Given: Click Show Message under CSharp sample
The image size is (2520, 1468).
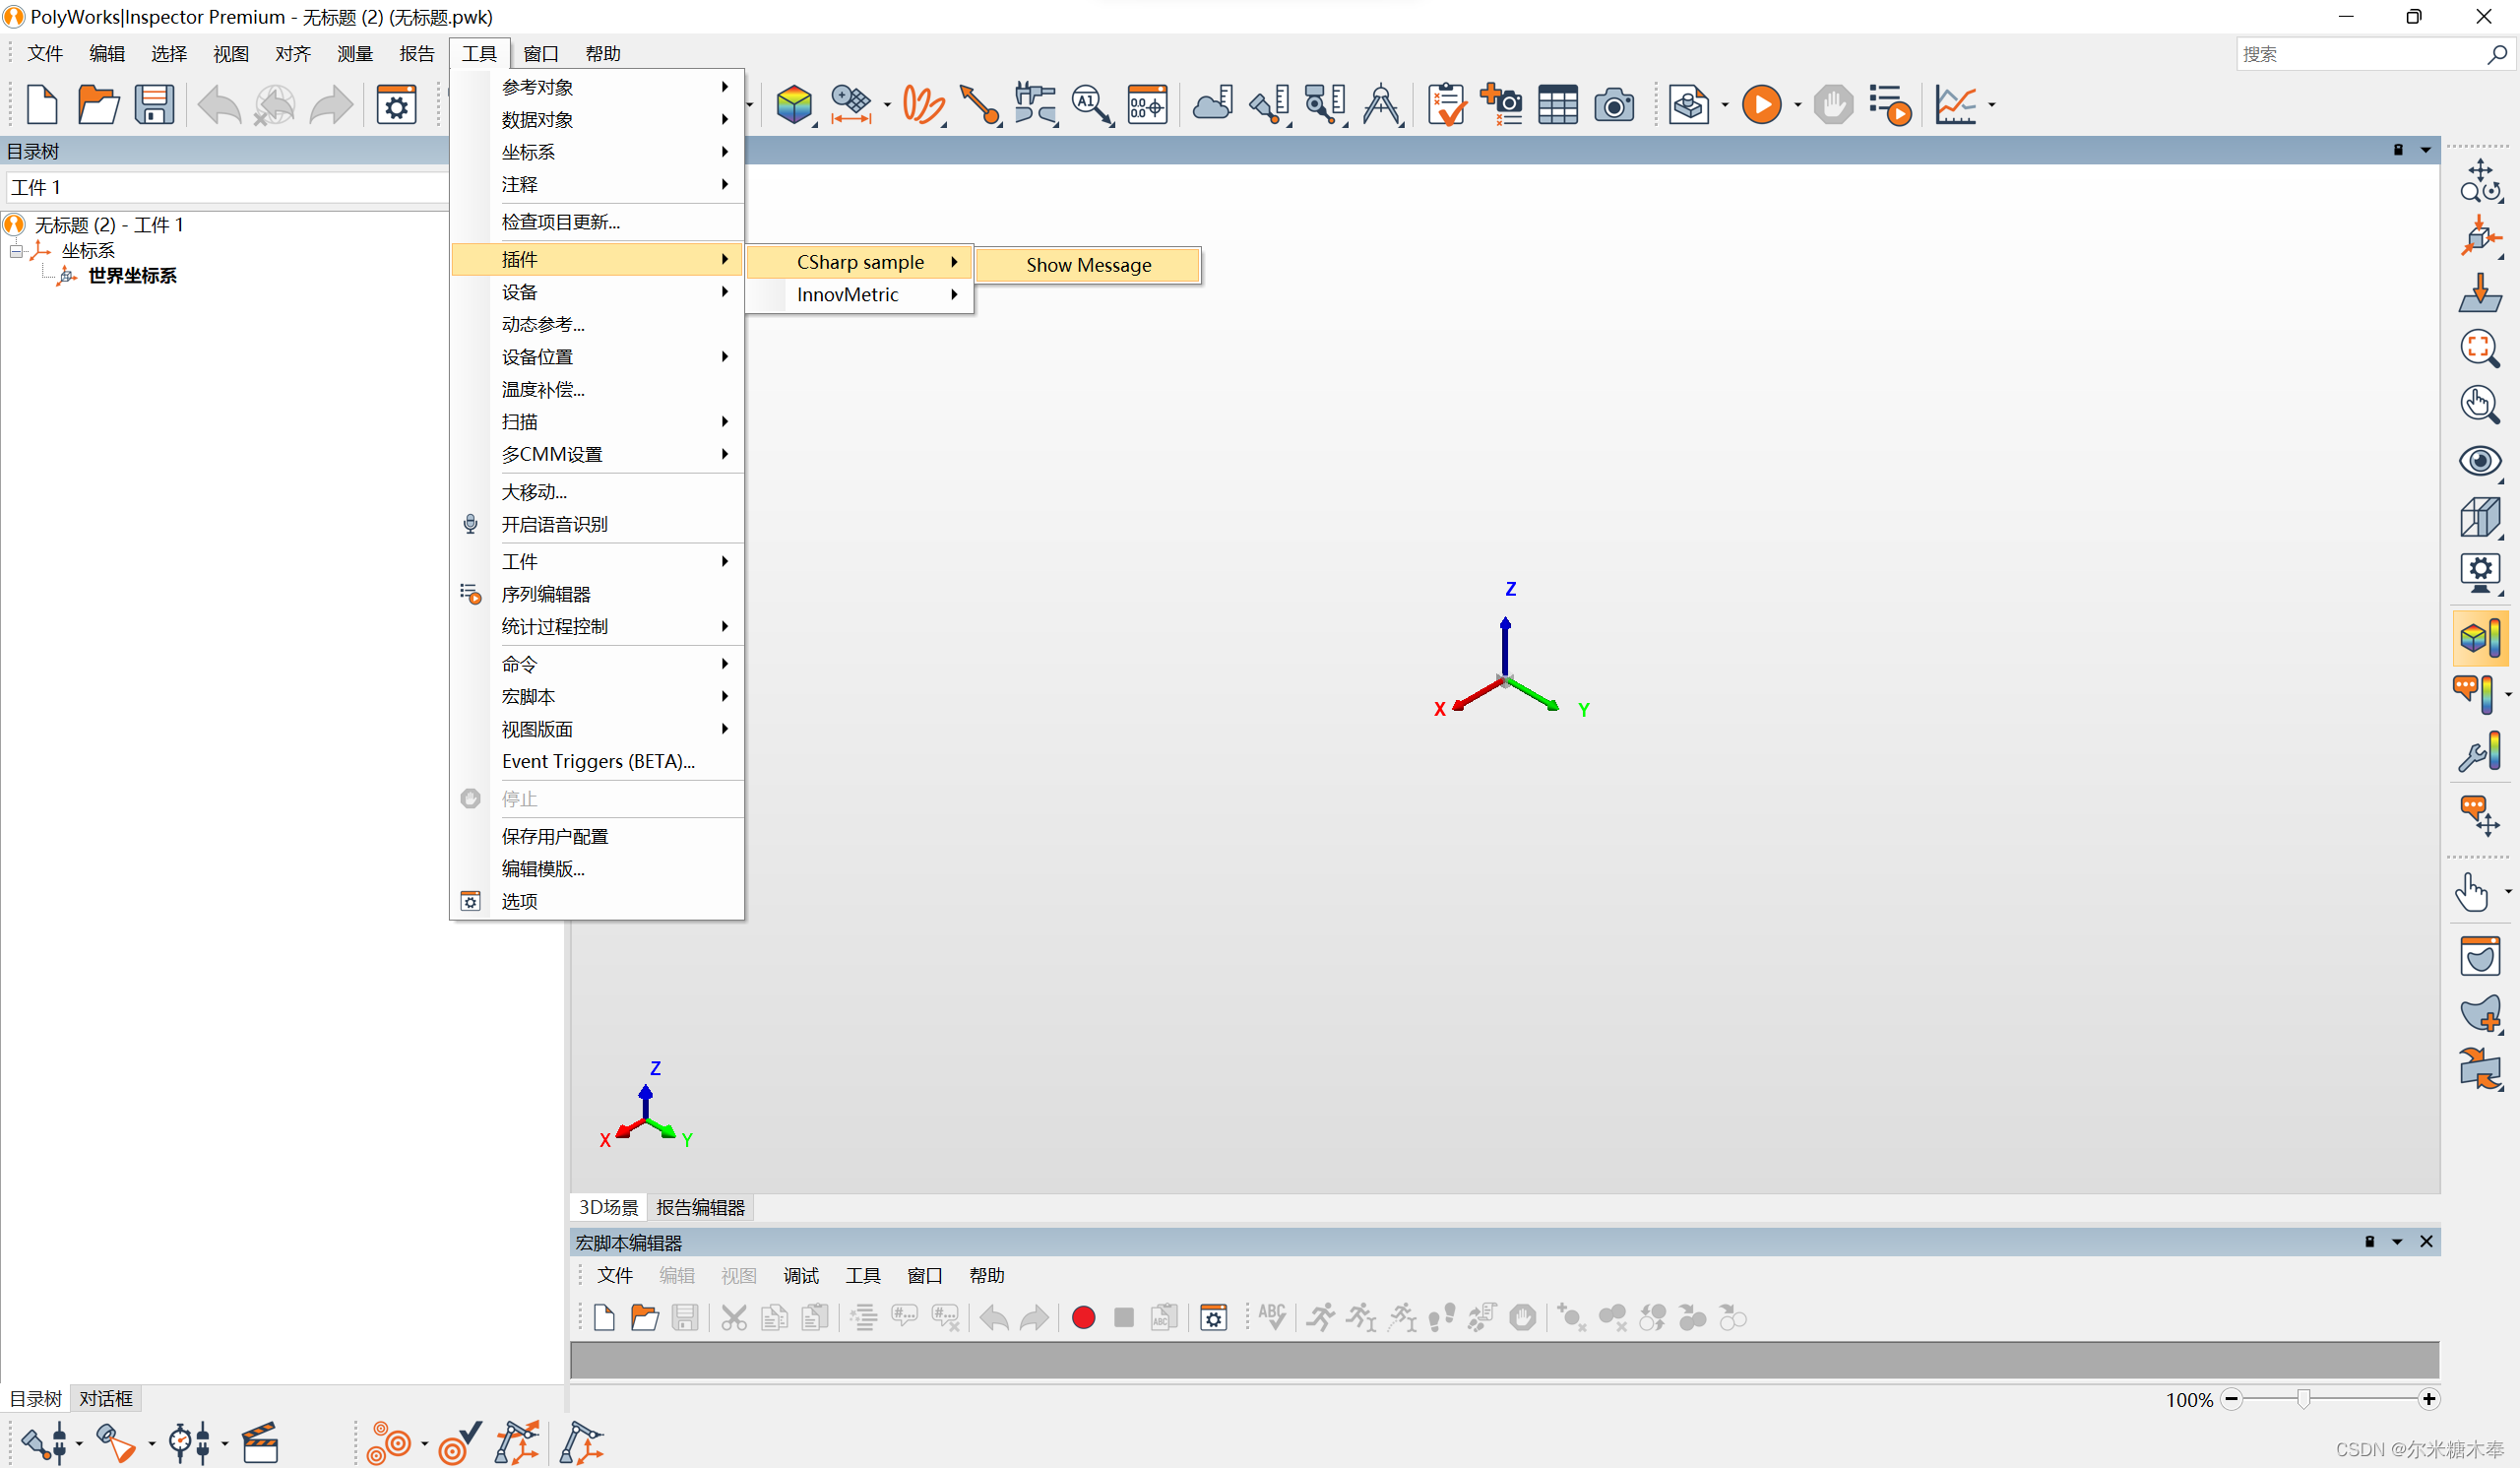Looking at the screenshot, I should coord(1088,264).
